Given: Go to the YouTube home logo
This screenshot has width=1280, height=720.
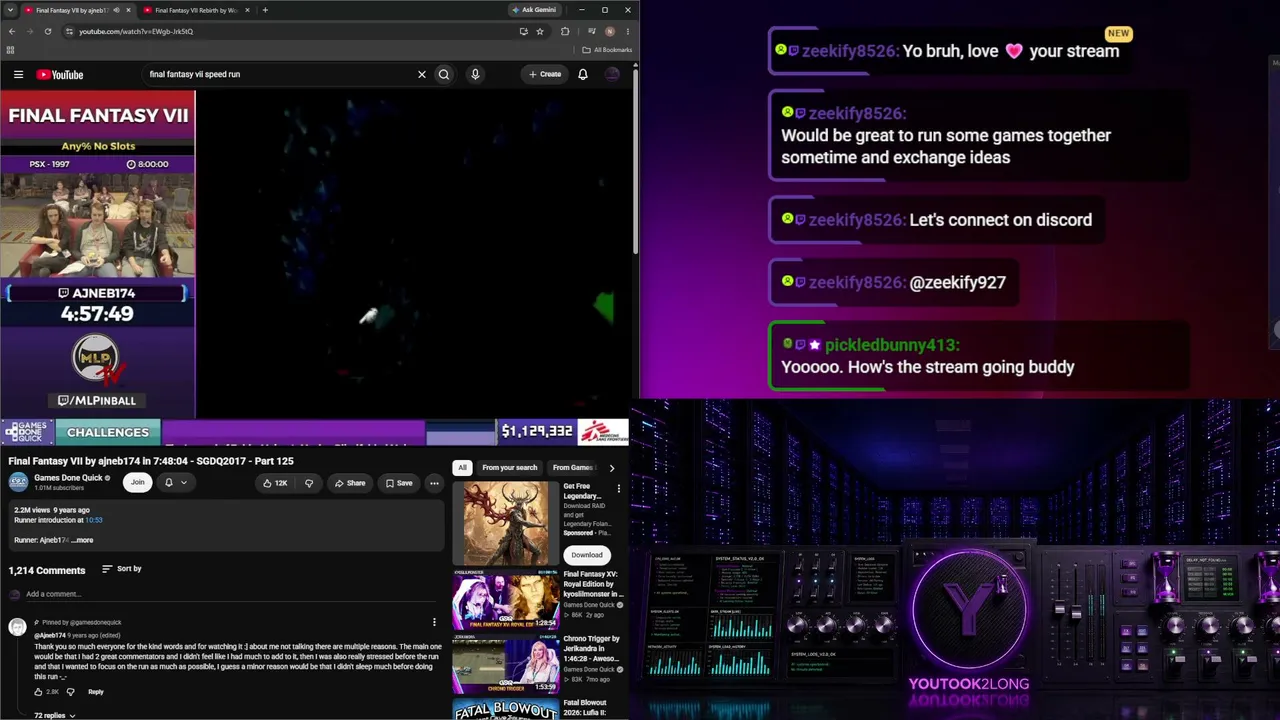Looking at the screenshot, I should (60, 74).
